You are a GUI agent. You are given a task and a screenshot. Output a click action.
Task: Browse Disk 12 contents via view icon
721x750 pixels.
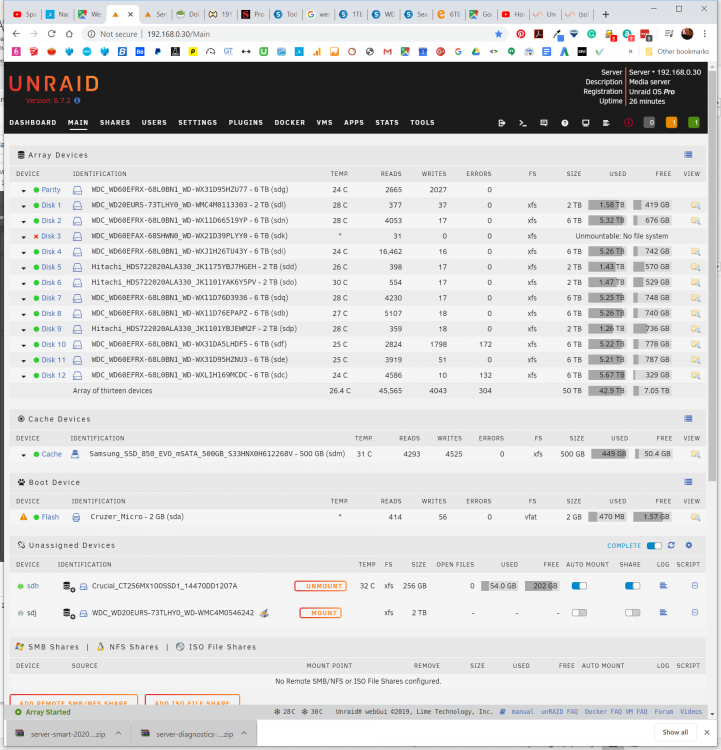(x=695, y=375)
